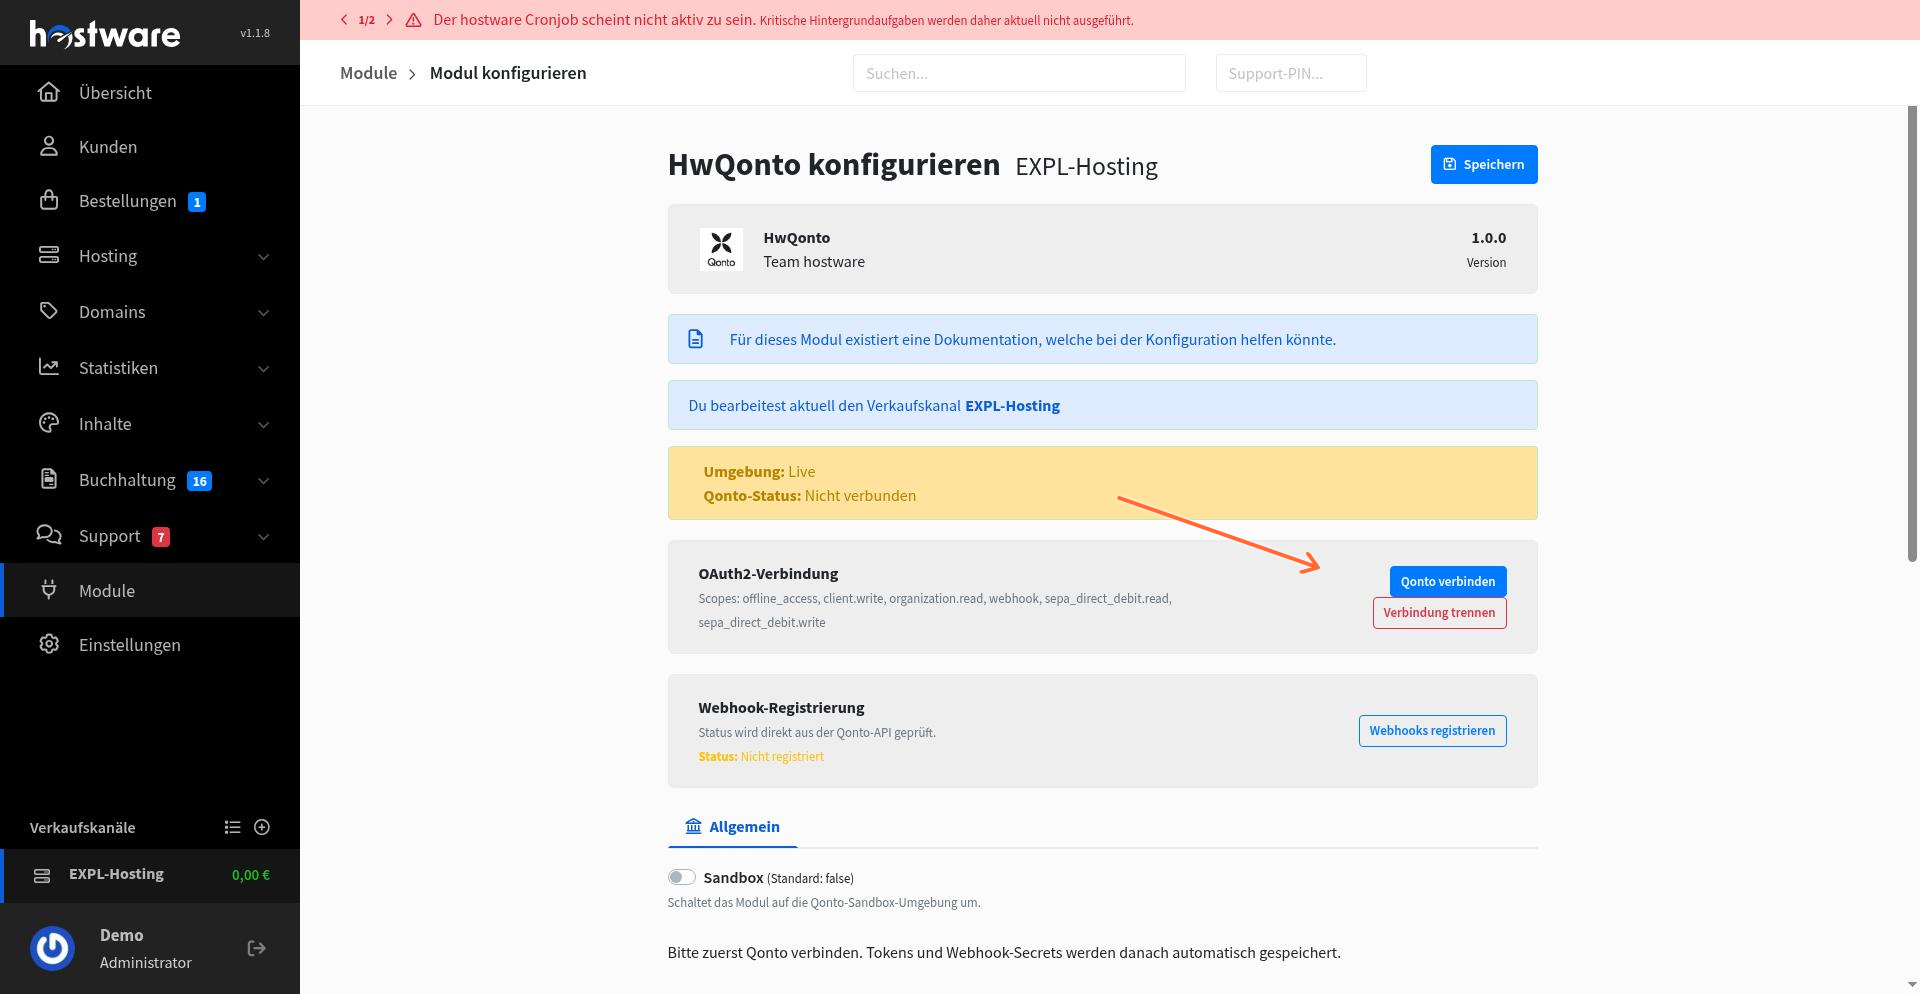1920x994 pixels.
Task: Toggle the Sandbox switch
Action: tap(682, 877)
